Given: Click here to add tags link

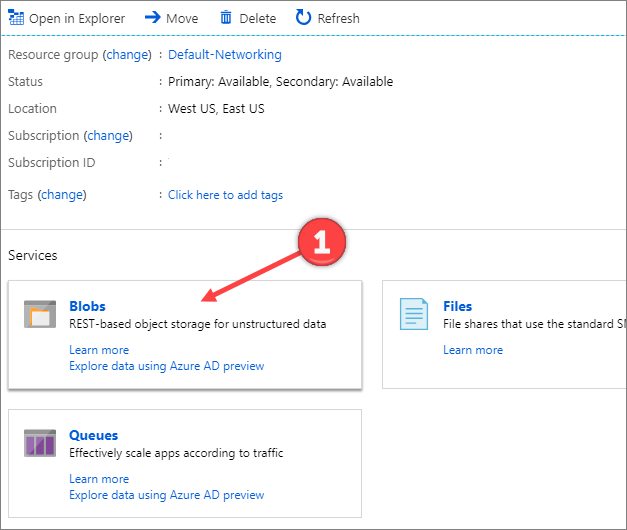Looking at the screenshot, I should pos(225,195).
